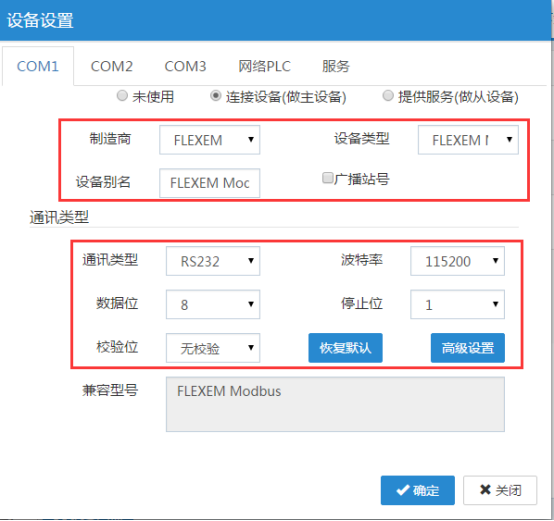
Task: Open the 波特率 115200 dropdown
Action: click(x=457, y=261)
